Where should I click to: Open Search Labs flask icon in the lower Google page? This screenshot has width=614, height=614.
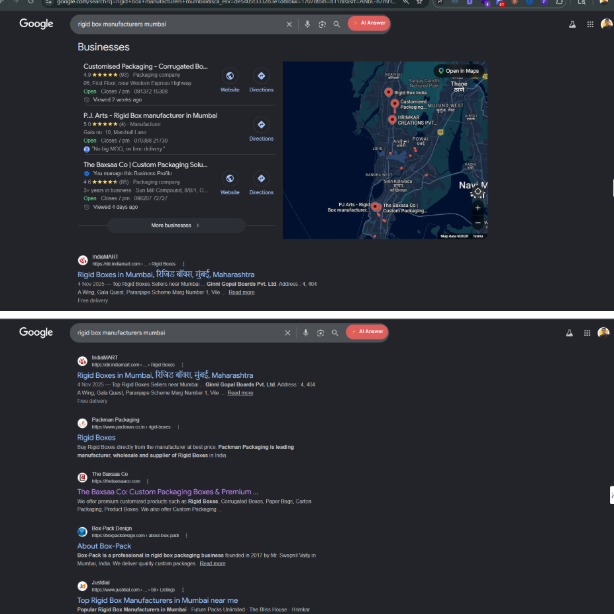569,333
